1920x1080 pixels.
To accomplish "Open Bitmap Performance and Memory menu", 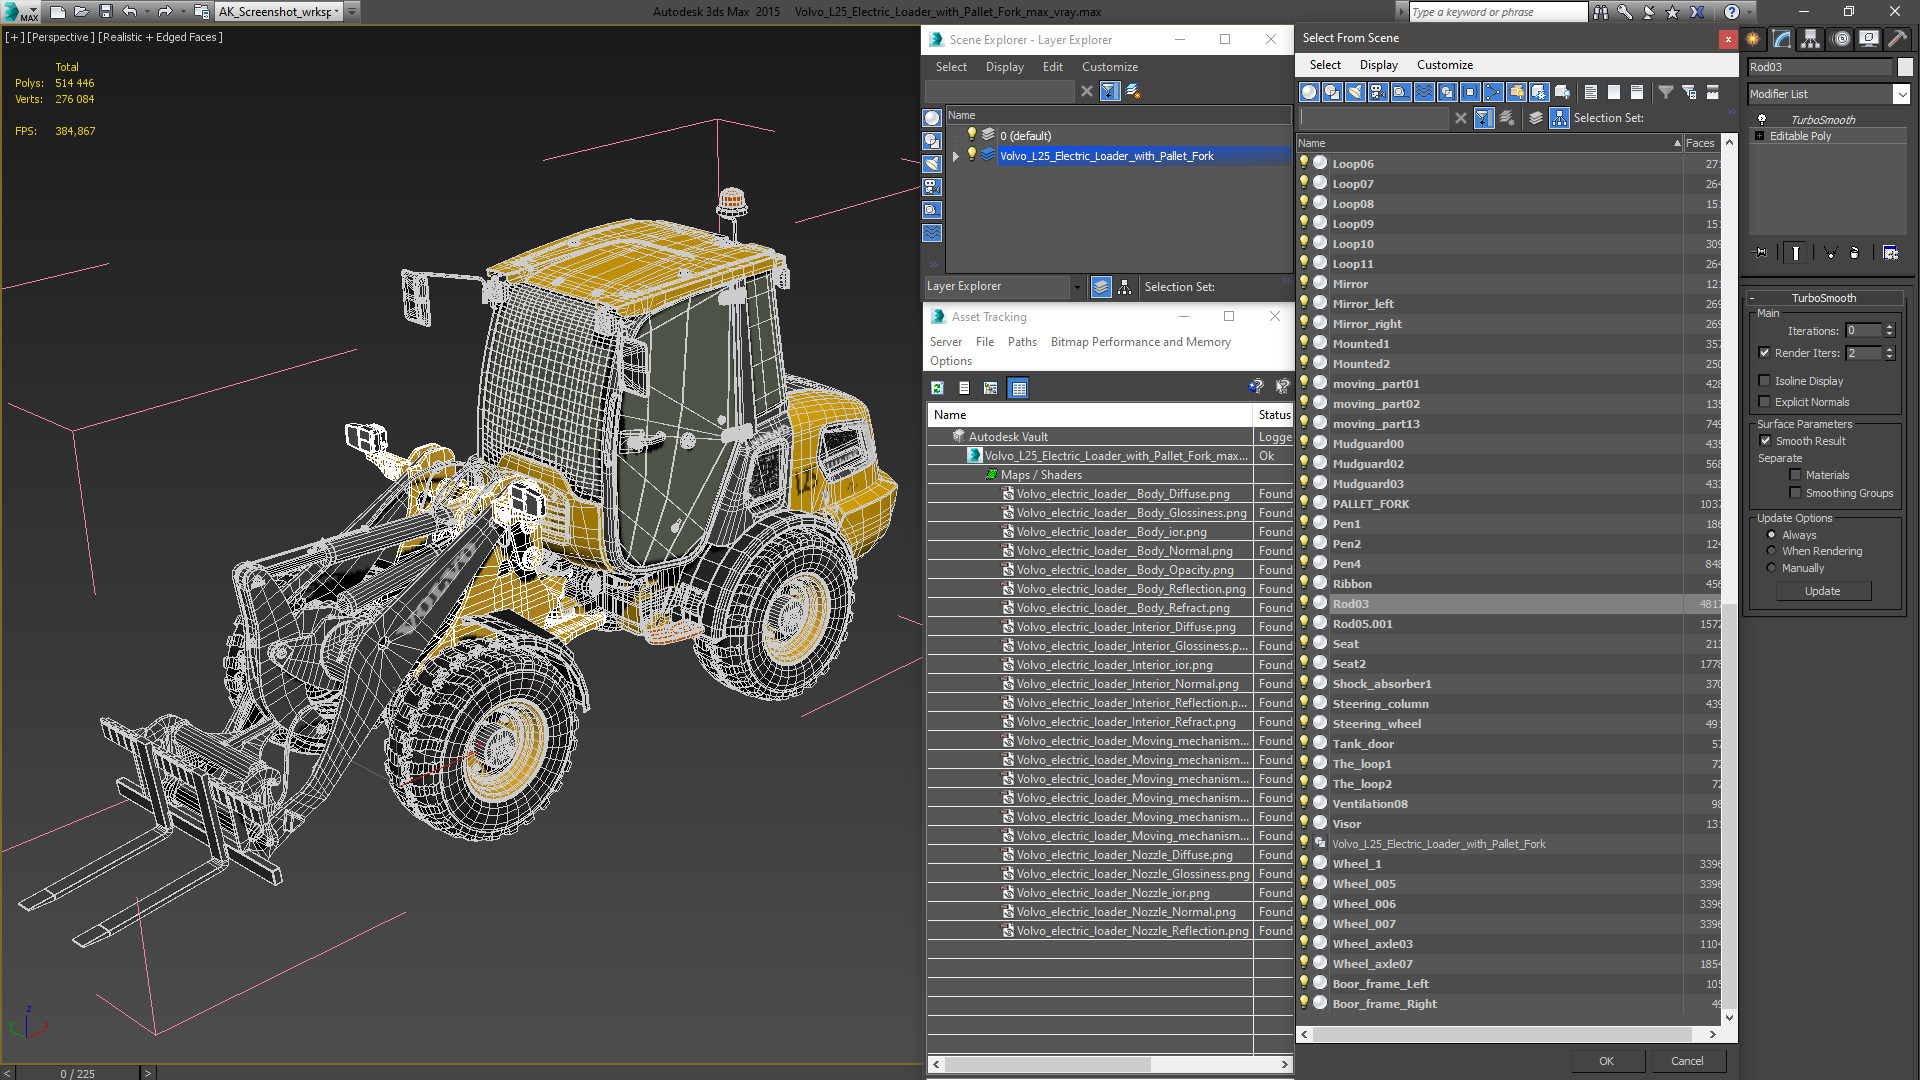I will tap(1140, 342).
